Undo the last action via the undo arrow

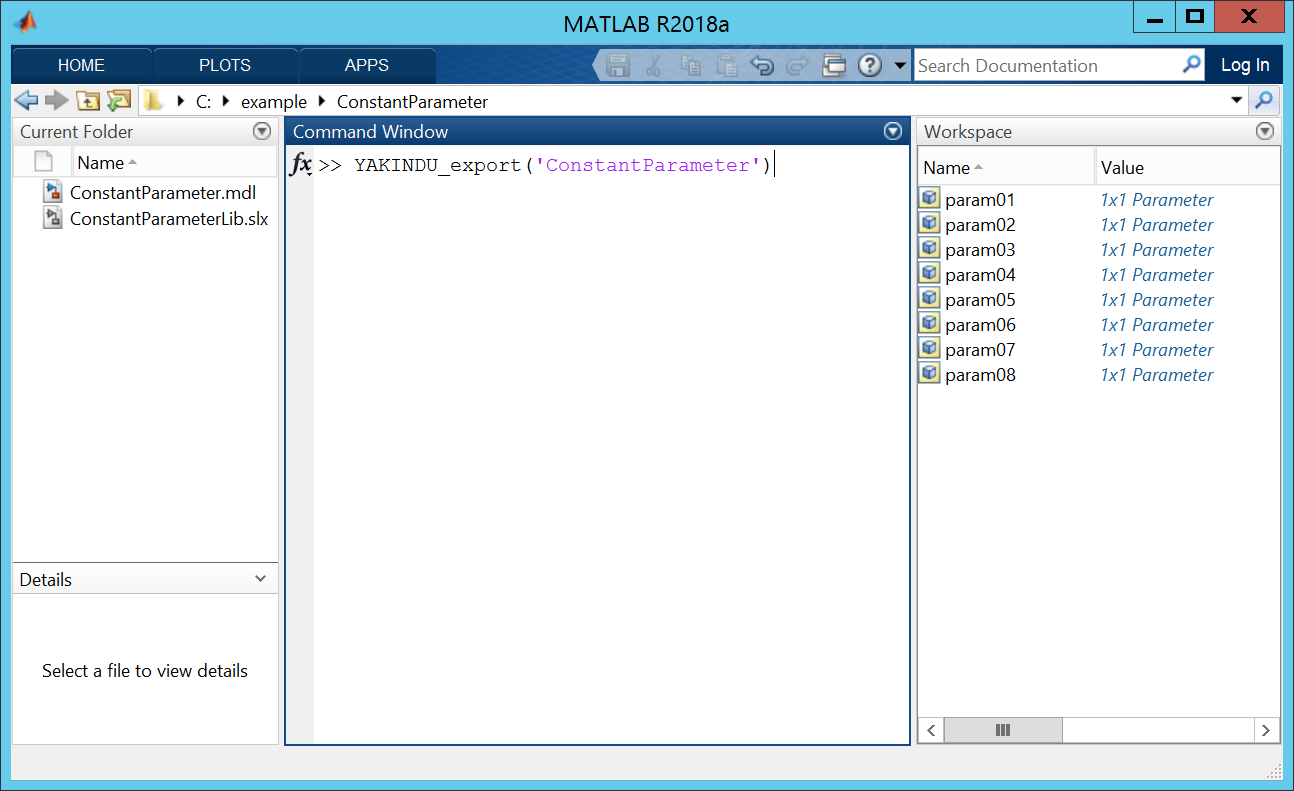pyautogui.click(x=762, y=65)
